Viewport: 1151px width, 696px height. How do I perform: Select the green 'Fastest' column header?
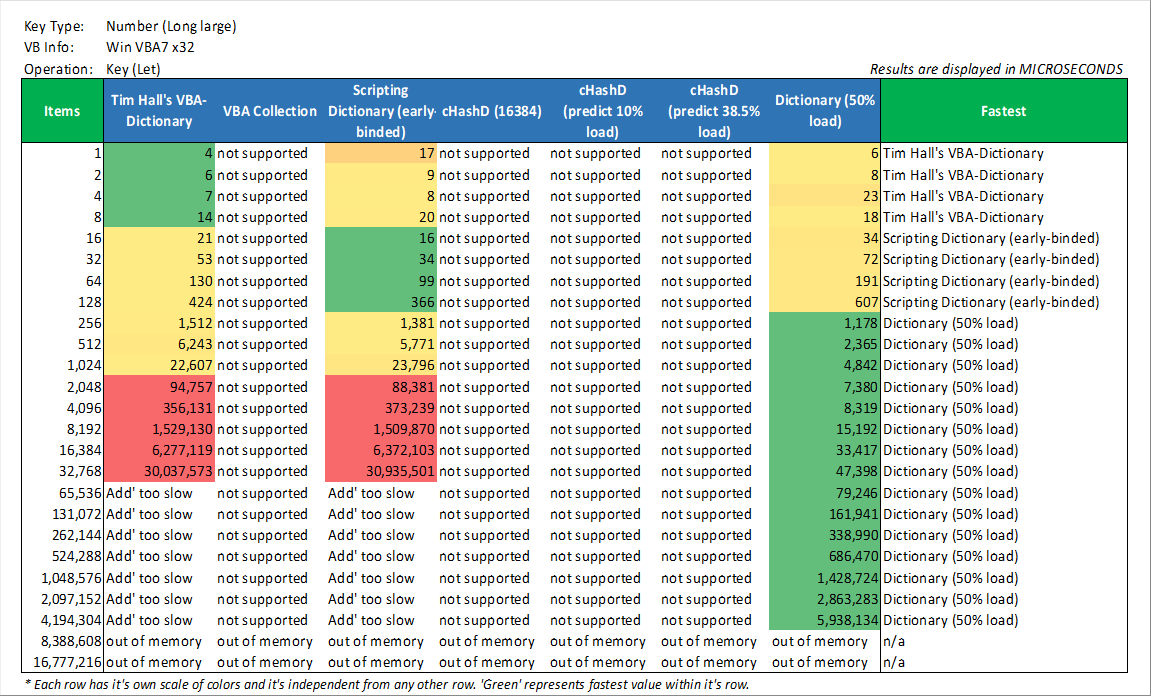pos(1003,111)
